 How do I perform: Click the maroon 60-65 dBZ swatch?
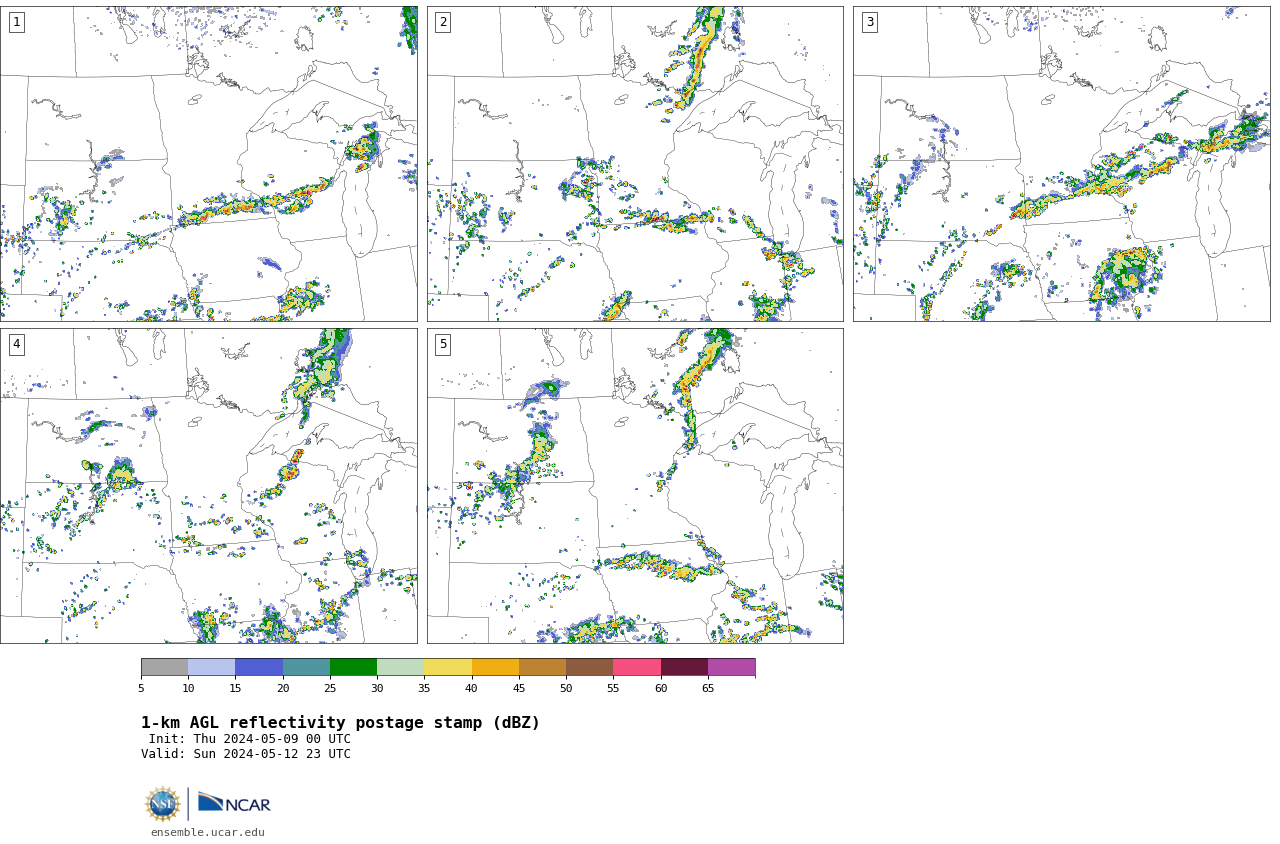tap(684, 667)
